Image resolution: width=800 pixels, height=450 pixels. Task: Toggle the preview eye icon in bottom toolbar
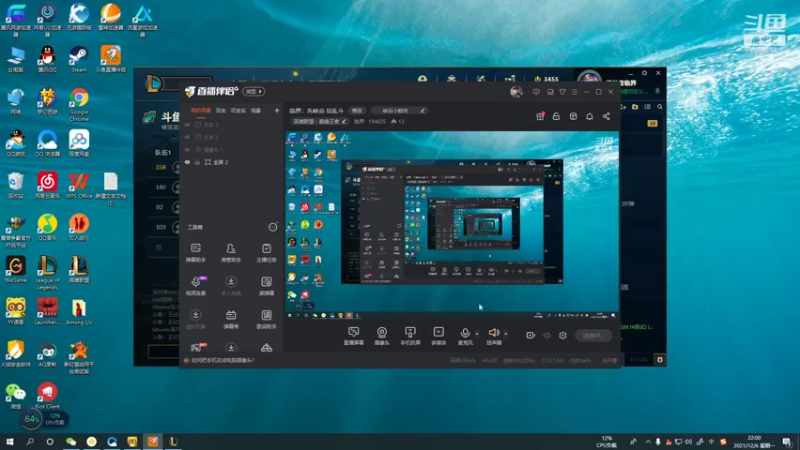click(546, 335)
